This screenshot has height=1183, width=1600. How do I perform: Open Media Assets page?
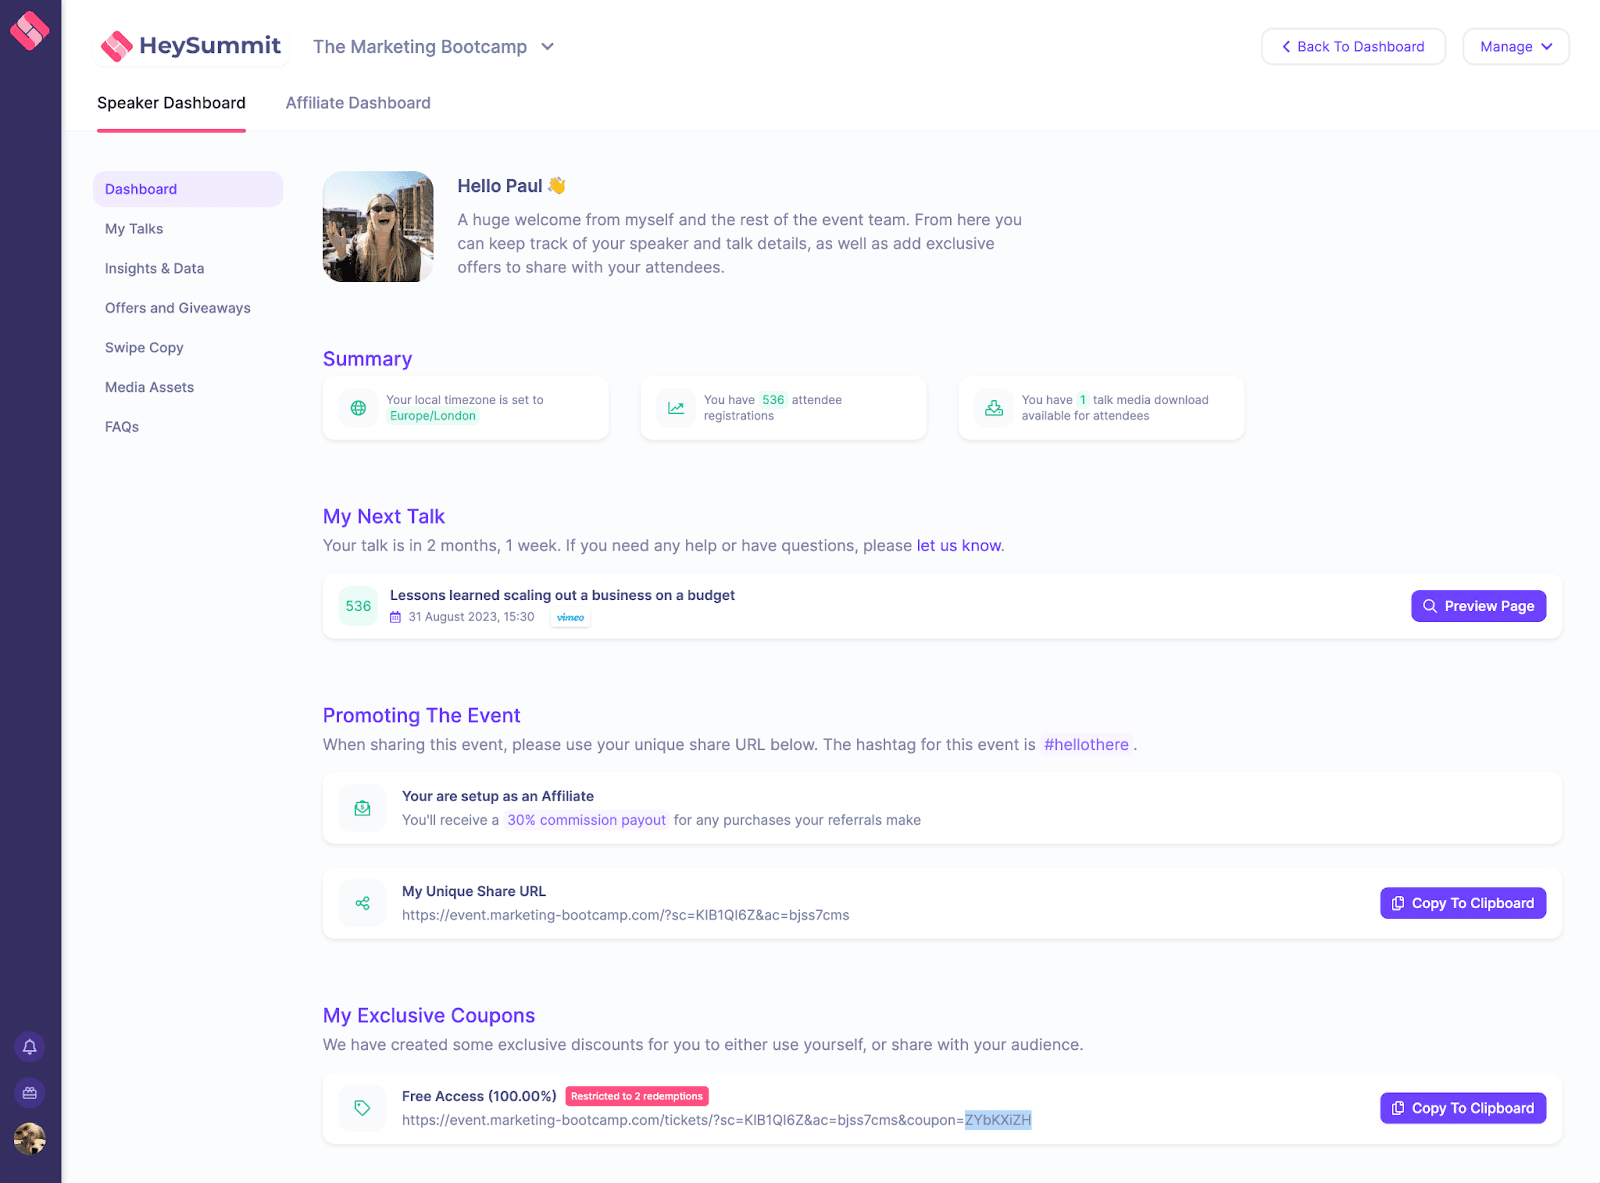(x=149, y=387)
